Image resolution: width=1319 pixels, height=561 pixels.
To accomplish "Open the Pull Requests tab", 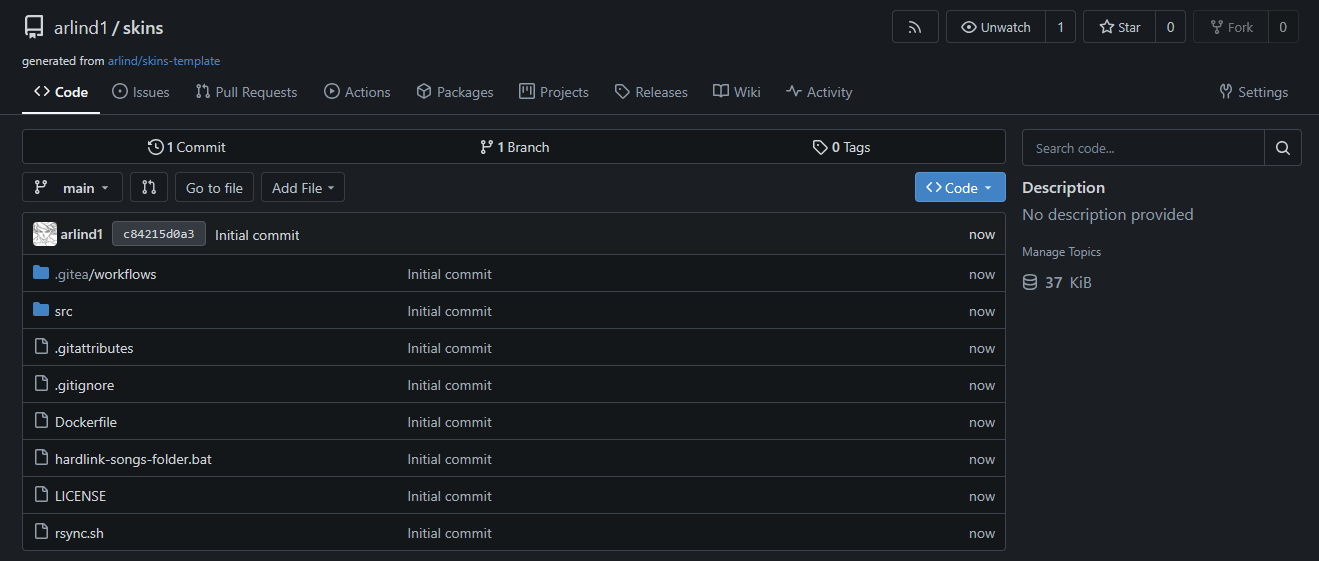I will pyautogui.click(x=246, y=92).
